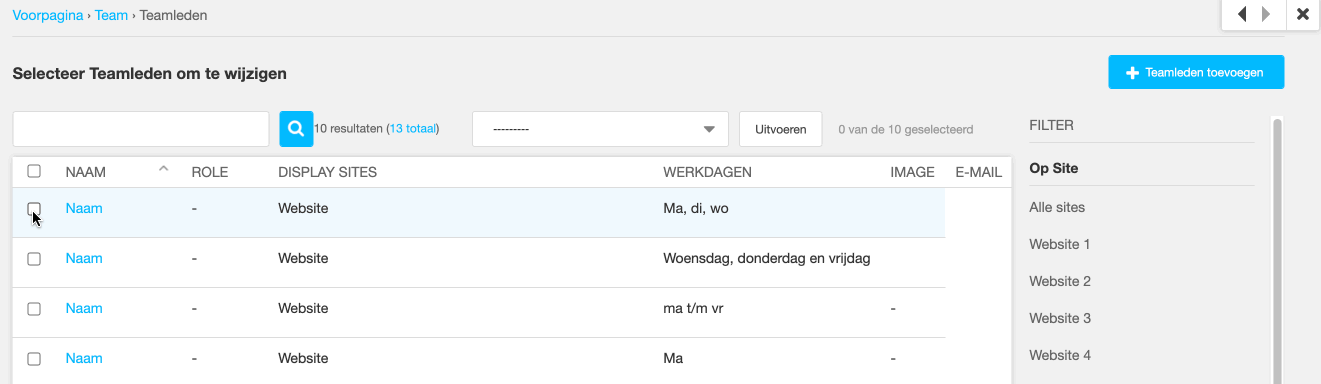Open Naam link in ma t/m vr row
This screenshot has height=384, width=1321.
(x=84, y=308)
